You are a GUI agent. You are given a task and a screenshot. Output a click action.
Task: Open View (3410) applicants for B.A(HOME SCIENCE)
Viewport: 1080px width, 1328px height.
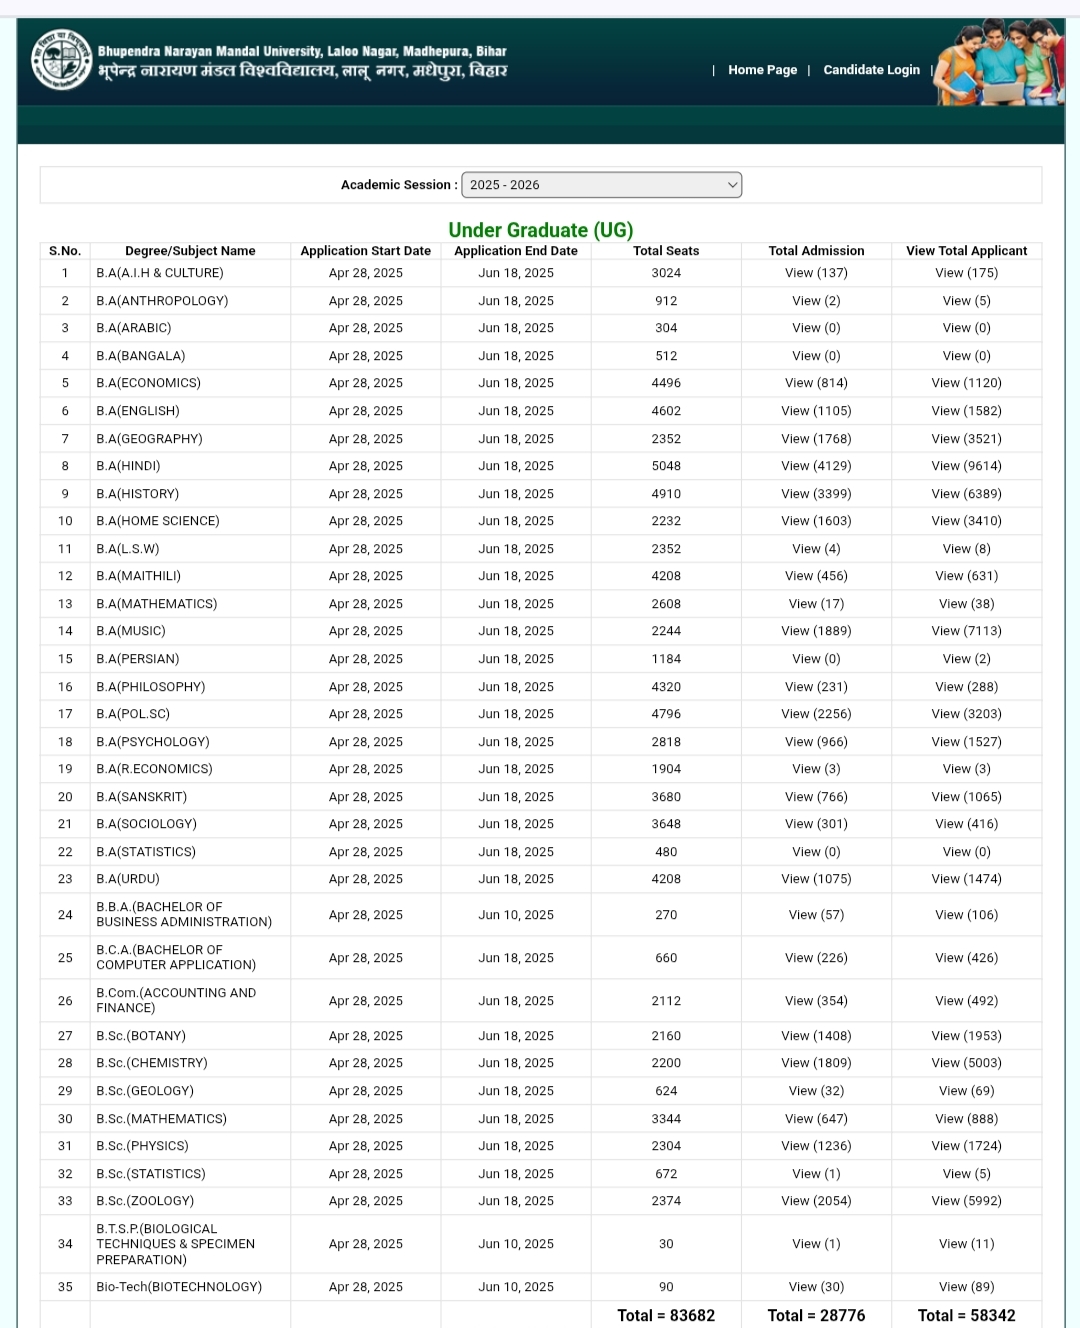[x=967, y=521]
